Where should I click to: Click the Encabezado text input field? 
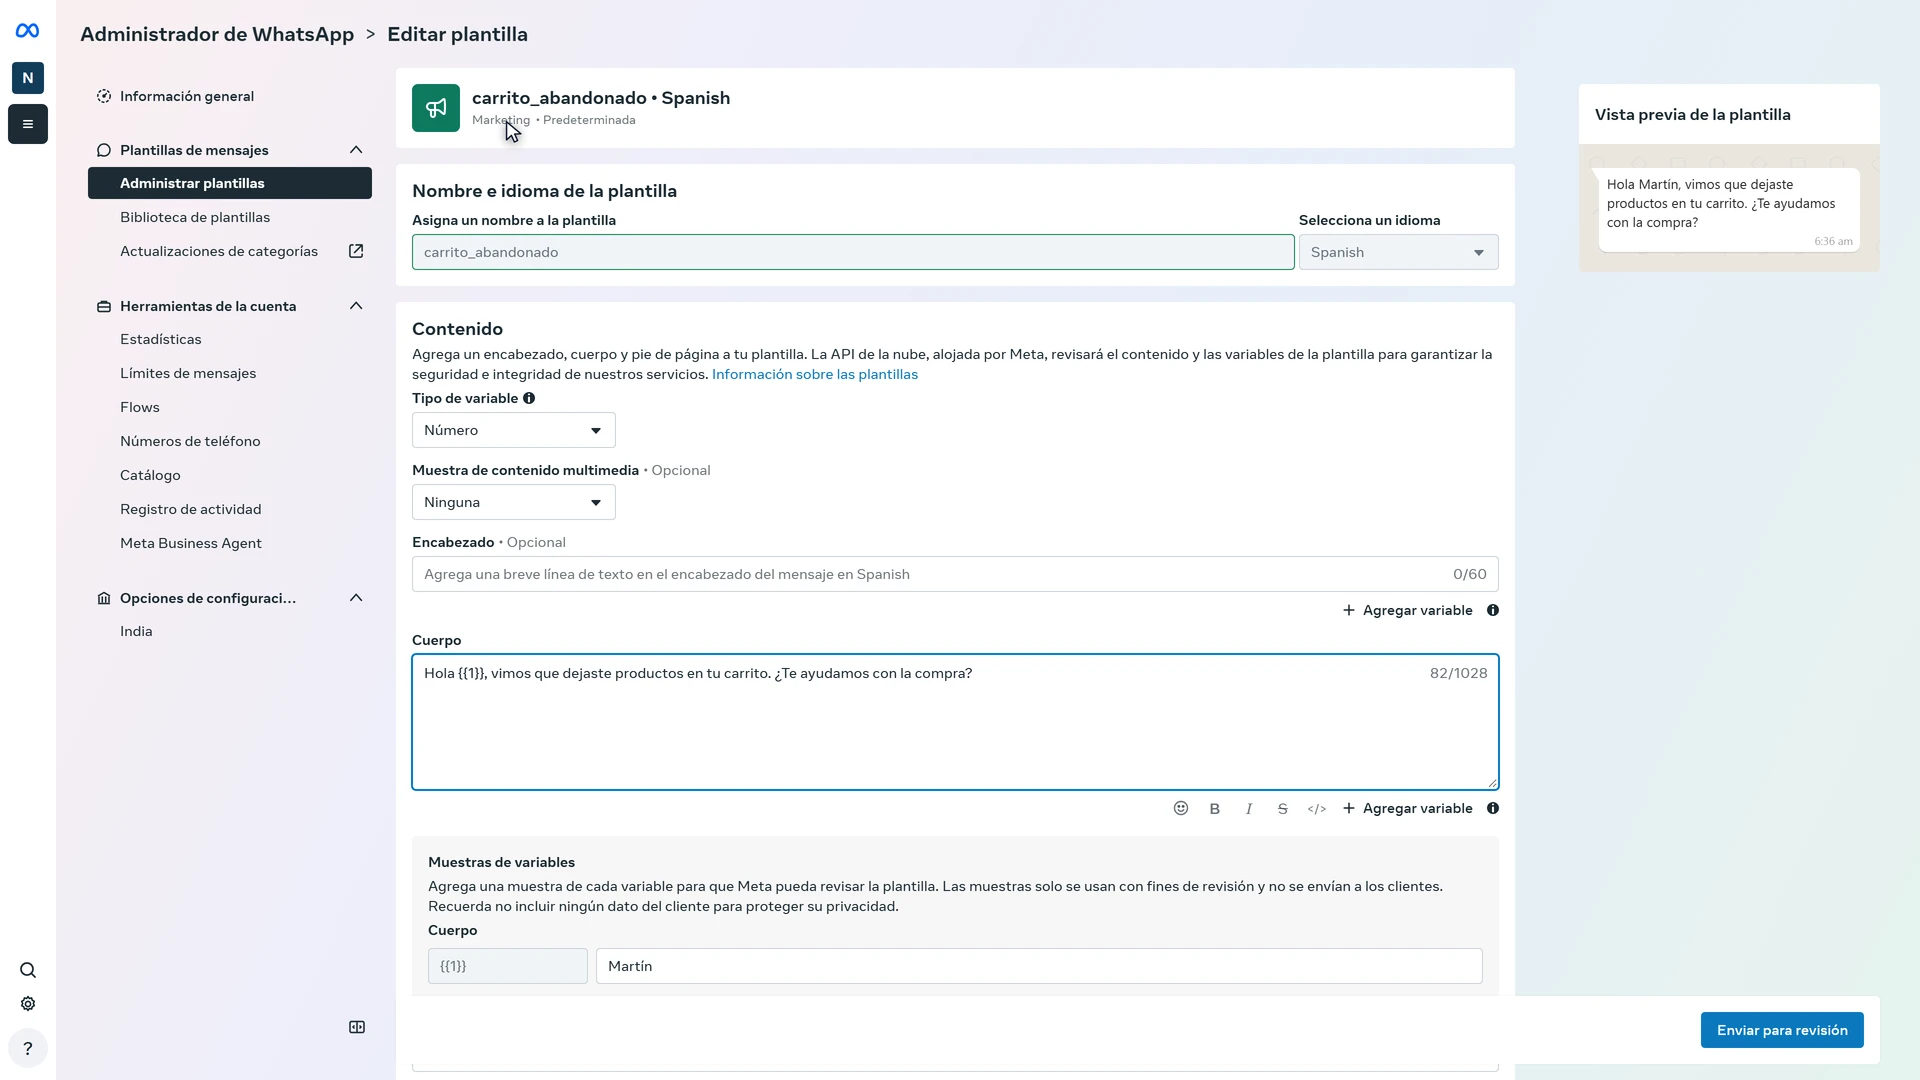click(x=955, y=574)
